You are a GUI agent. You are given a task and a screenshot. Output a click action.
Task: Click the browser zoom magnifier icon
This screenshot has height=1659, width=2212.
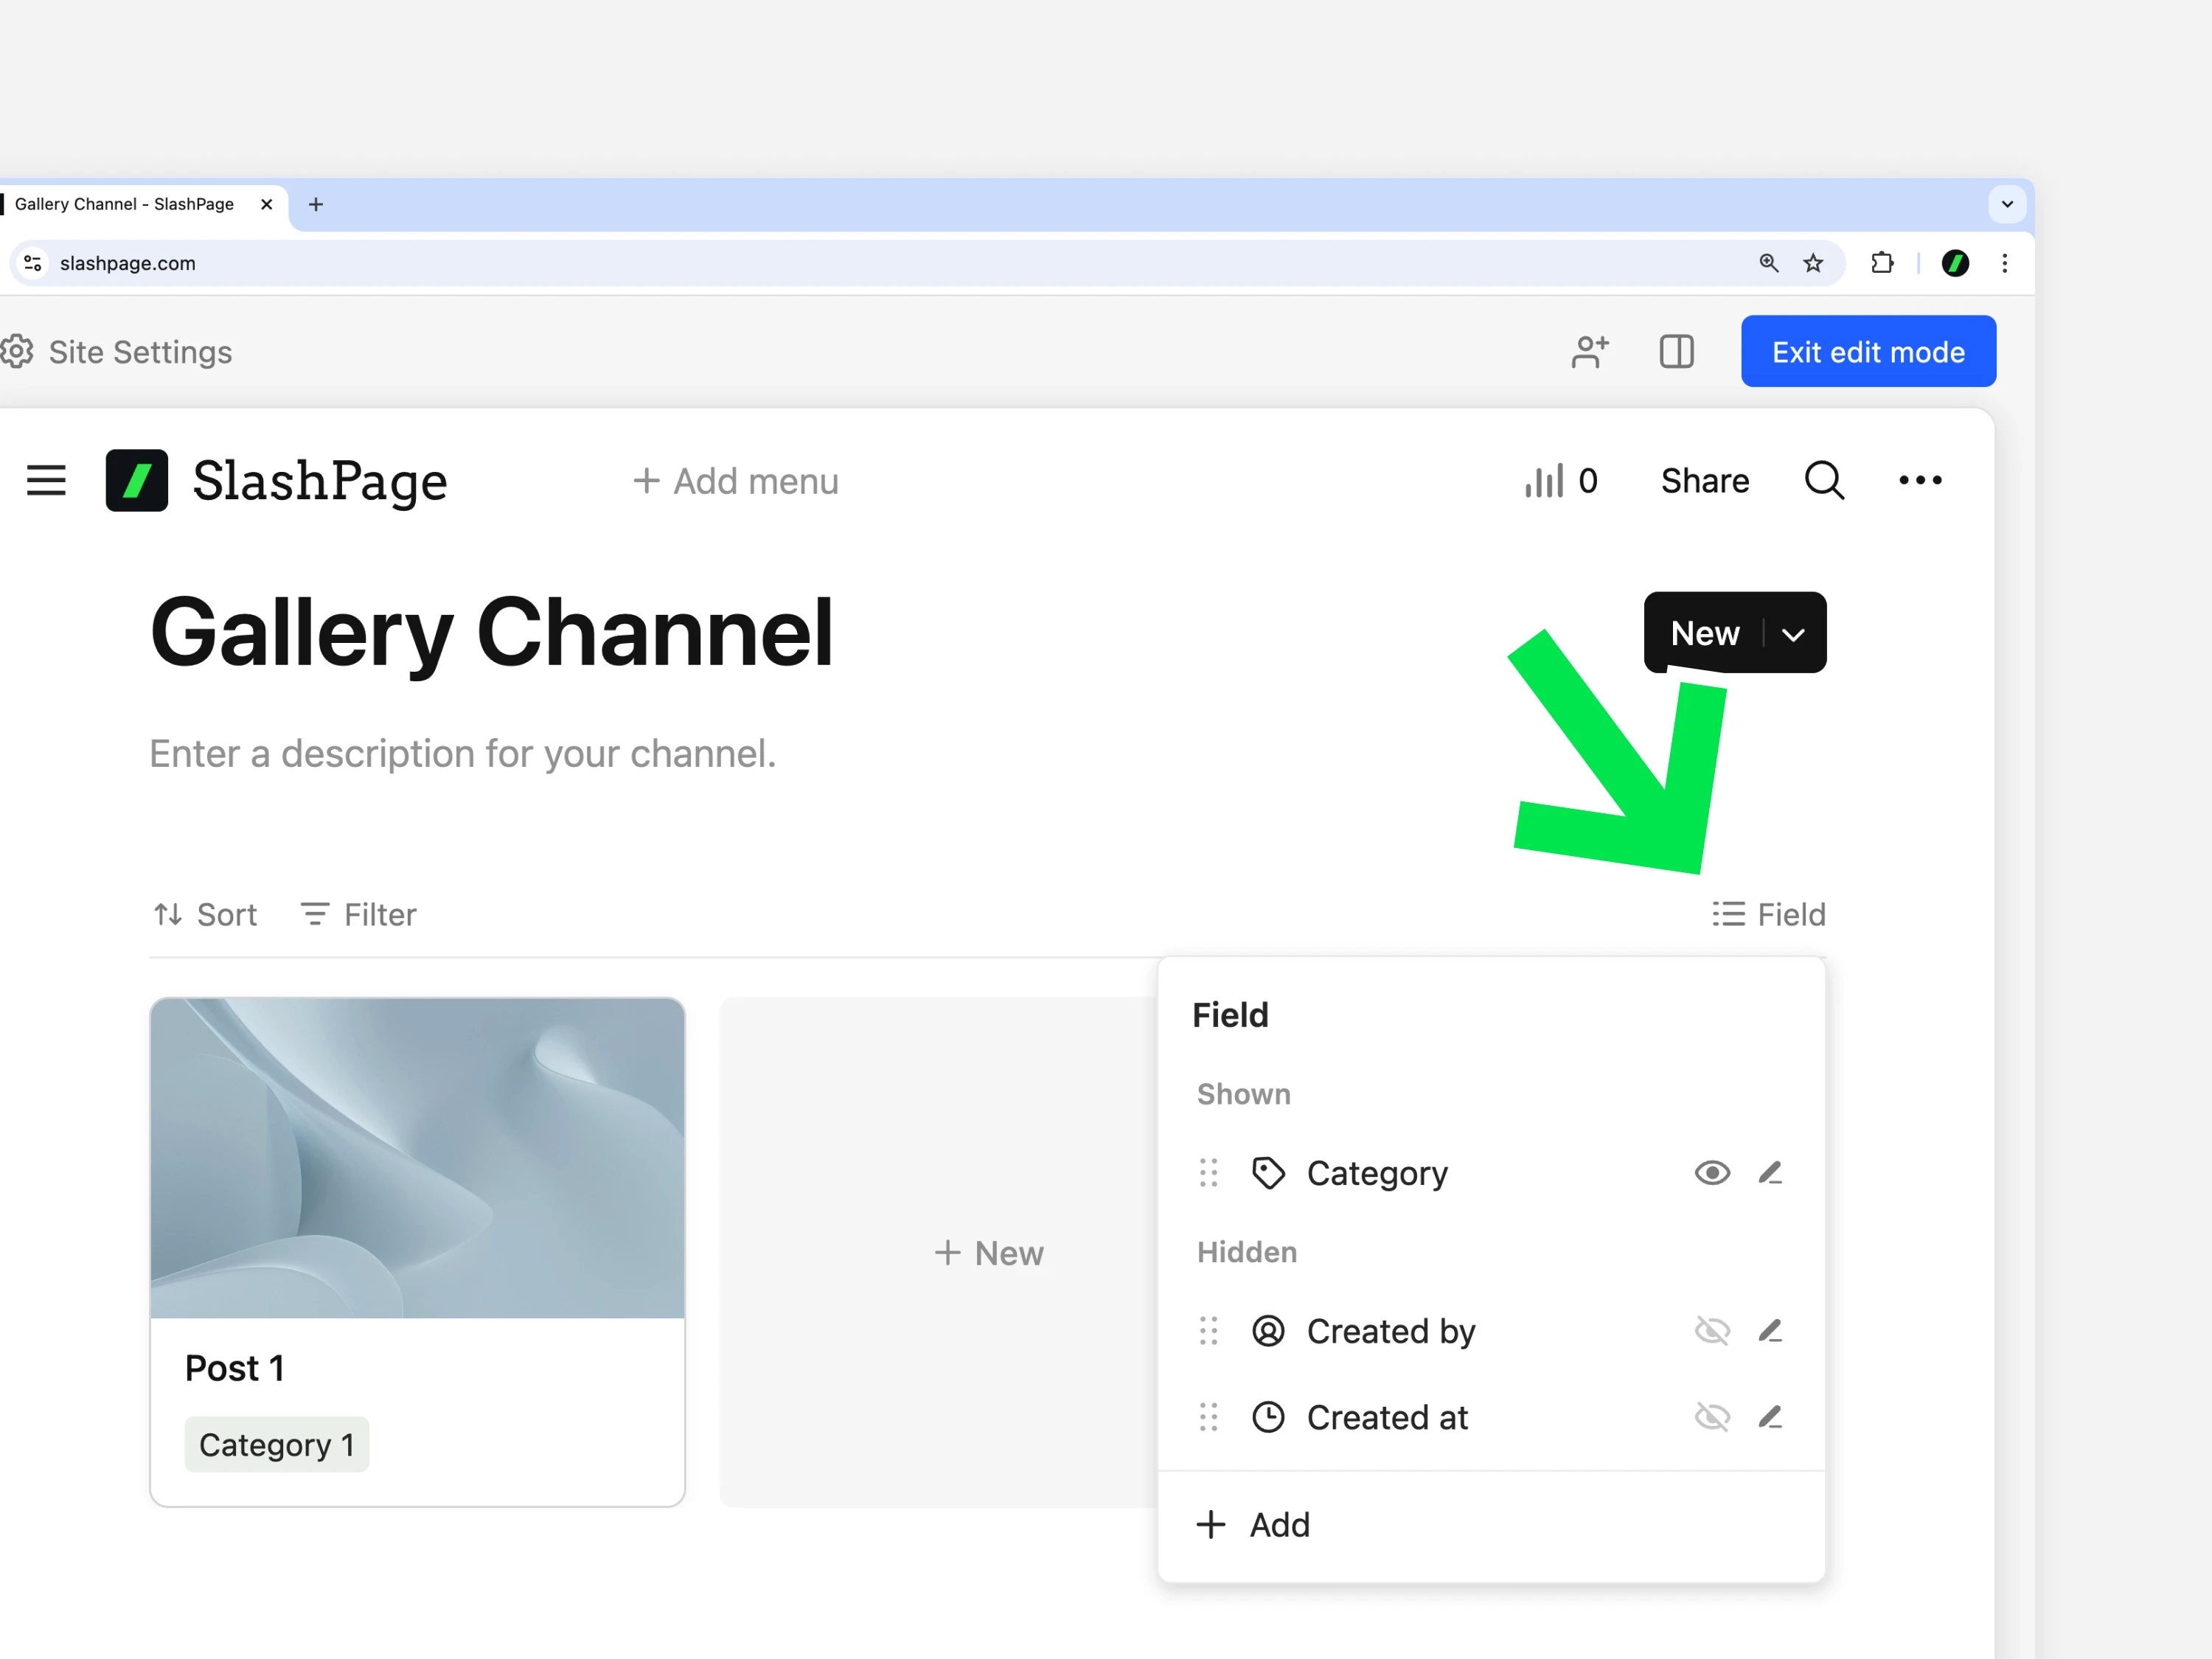click(x=1768, y=263)
